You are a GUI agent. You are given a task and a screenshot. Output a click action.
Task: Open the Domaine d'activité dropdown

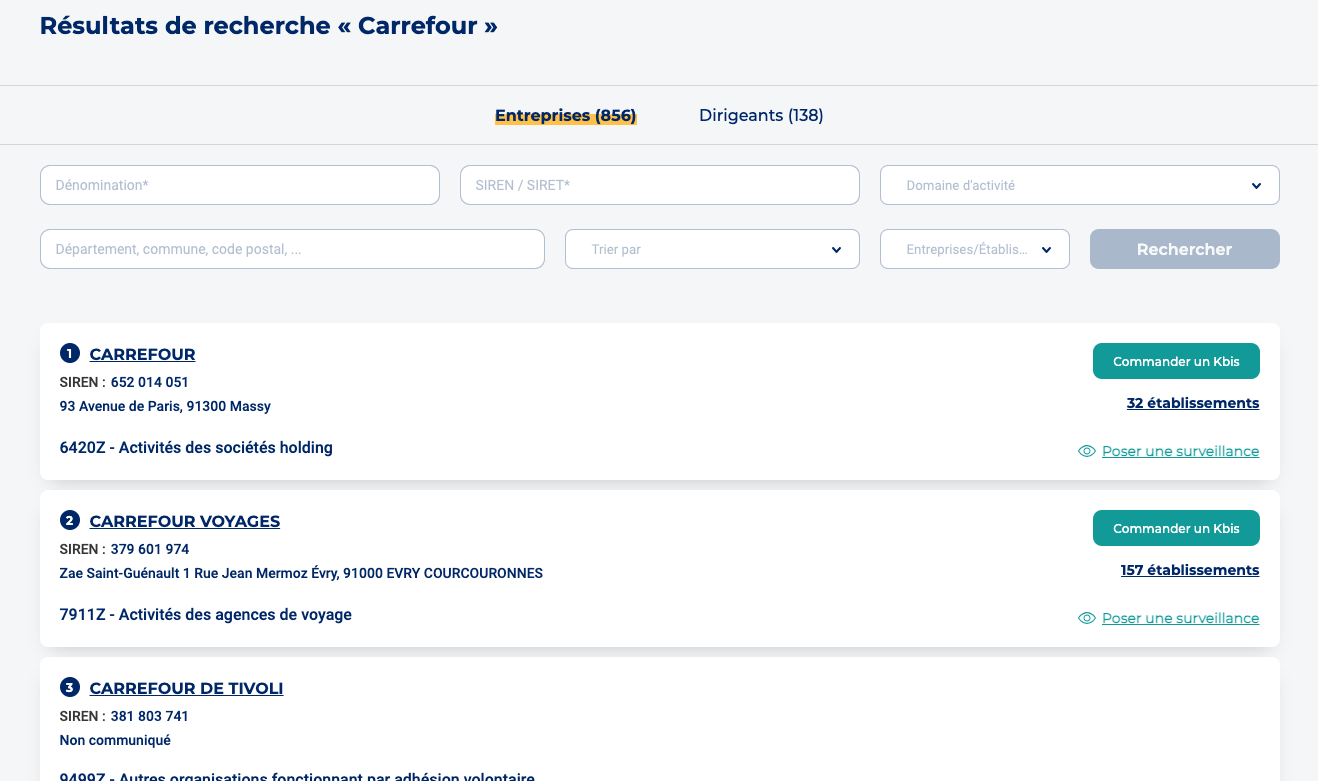pyautogui.click(x=1080, y=185)
